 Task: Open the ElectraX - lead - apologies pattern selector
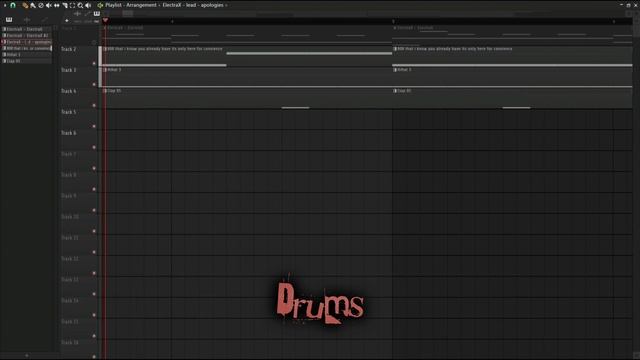coord(193,5)
